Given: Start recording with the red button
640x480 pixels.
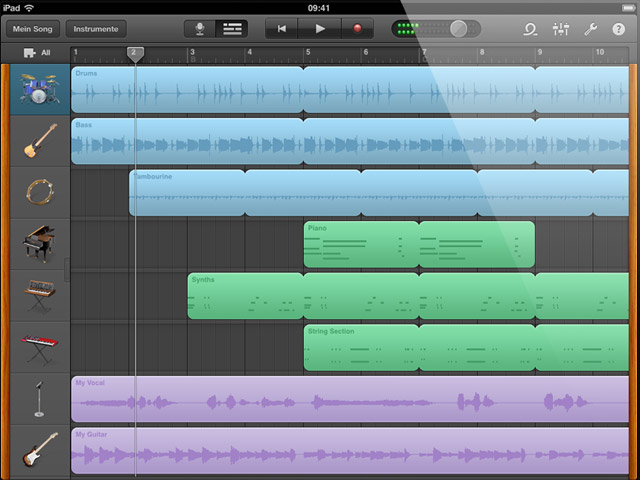Looking at the screenshot, I should tap(357, 29).
